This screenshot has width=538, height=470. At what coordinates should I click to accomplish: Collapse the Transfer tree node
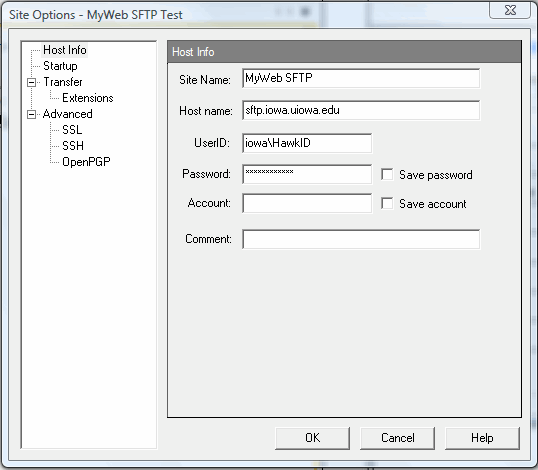point(31,82)
